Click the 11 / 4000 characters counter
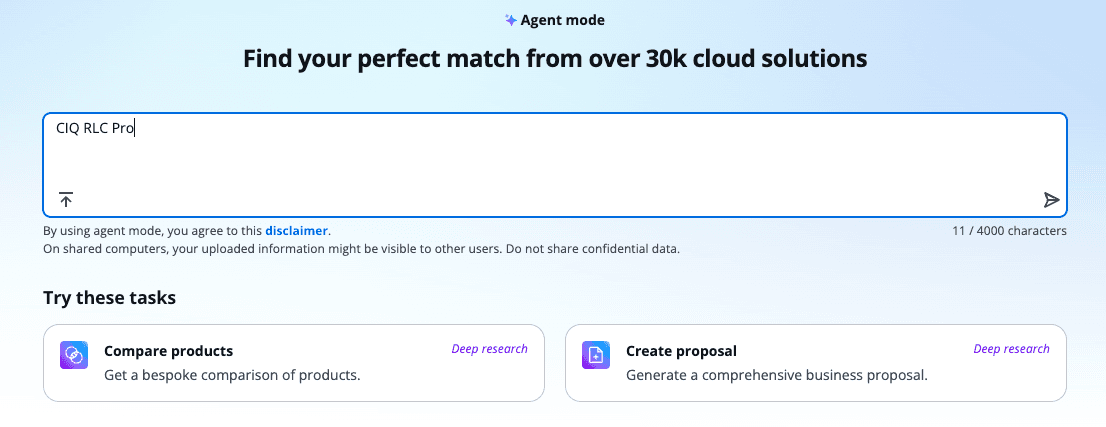The height and width of the screenshot is (427, 1106). pyautogui.click(x=1009, y=231)
